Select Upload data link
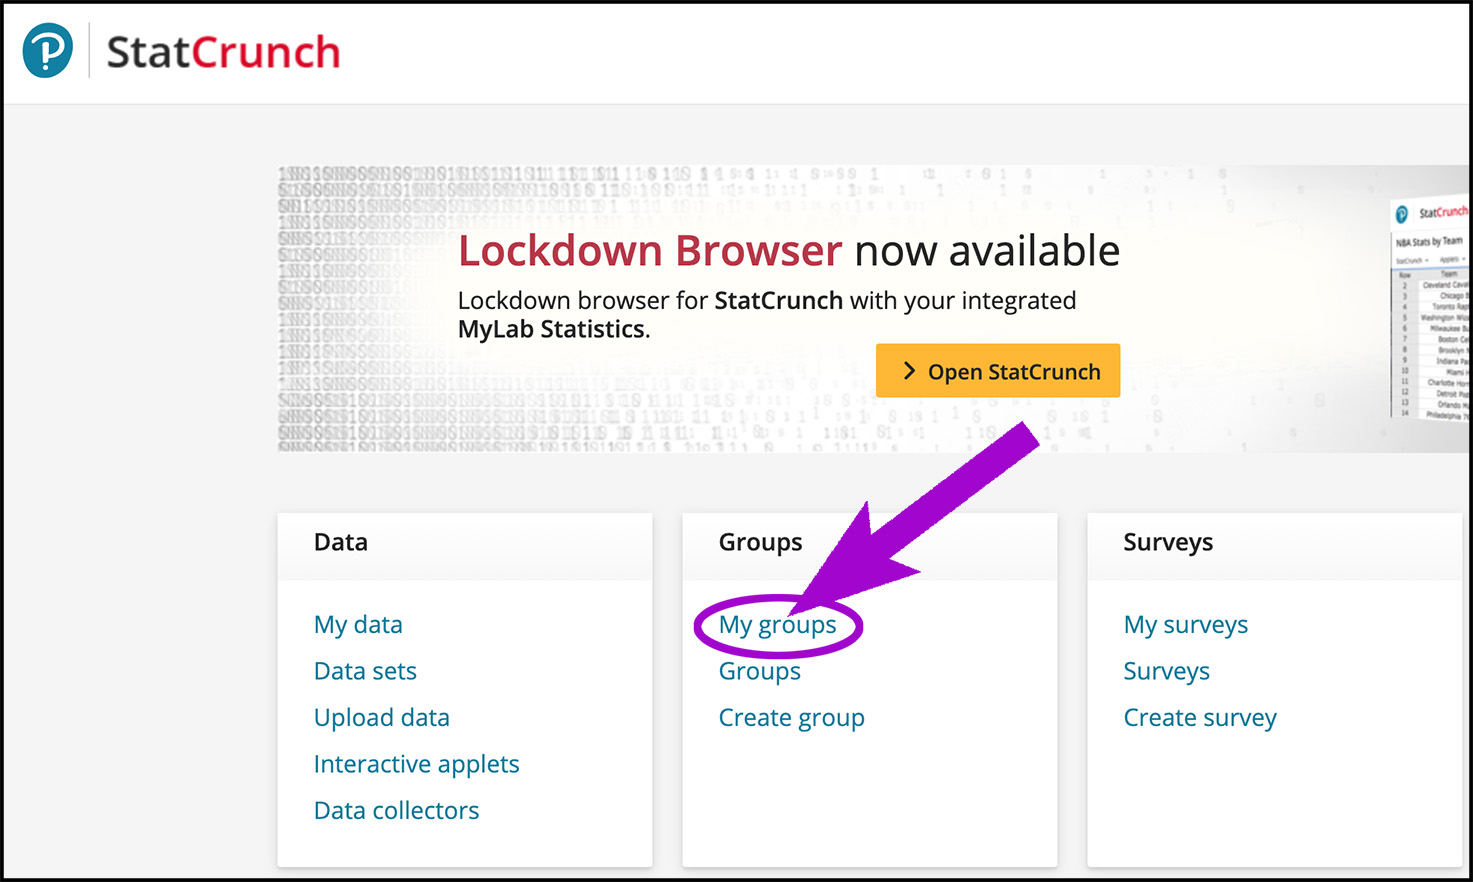Screen dimensions: 1473x882 382,718
